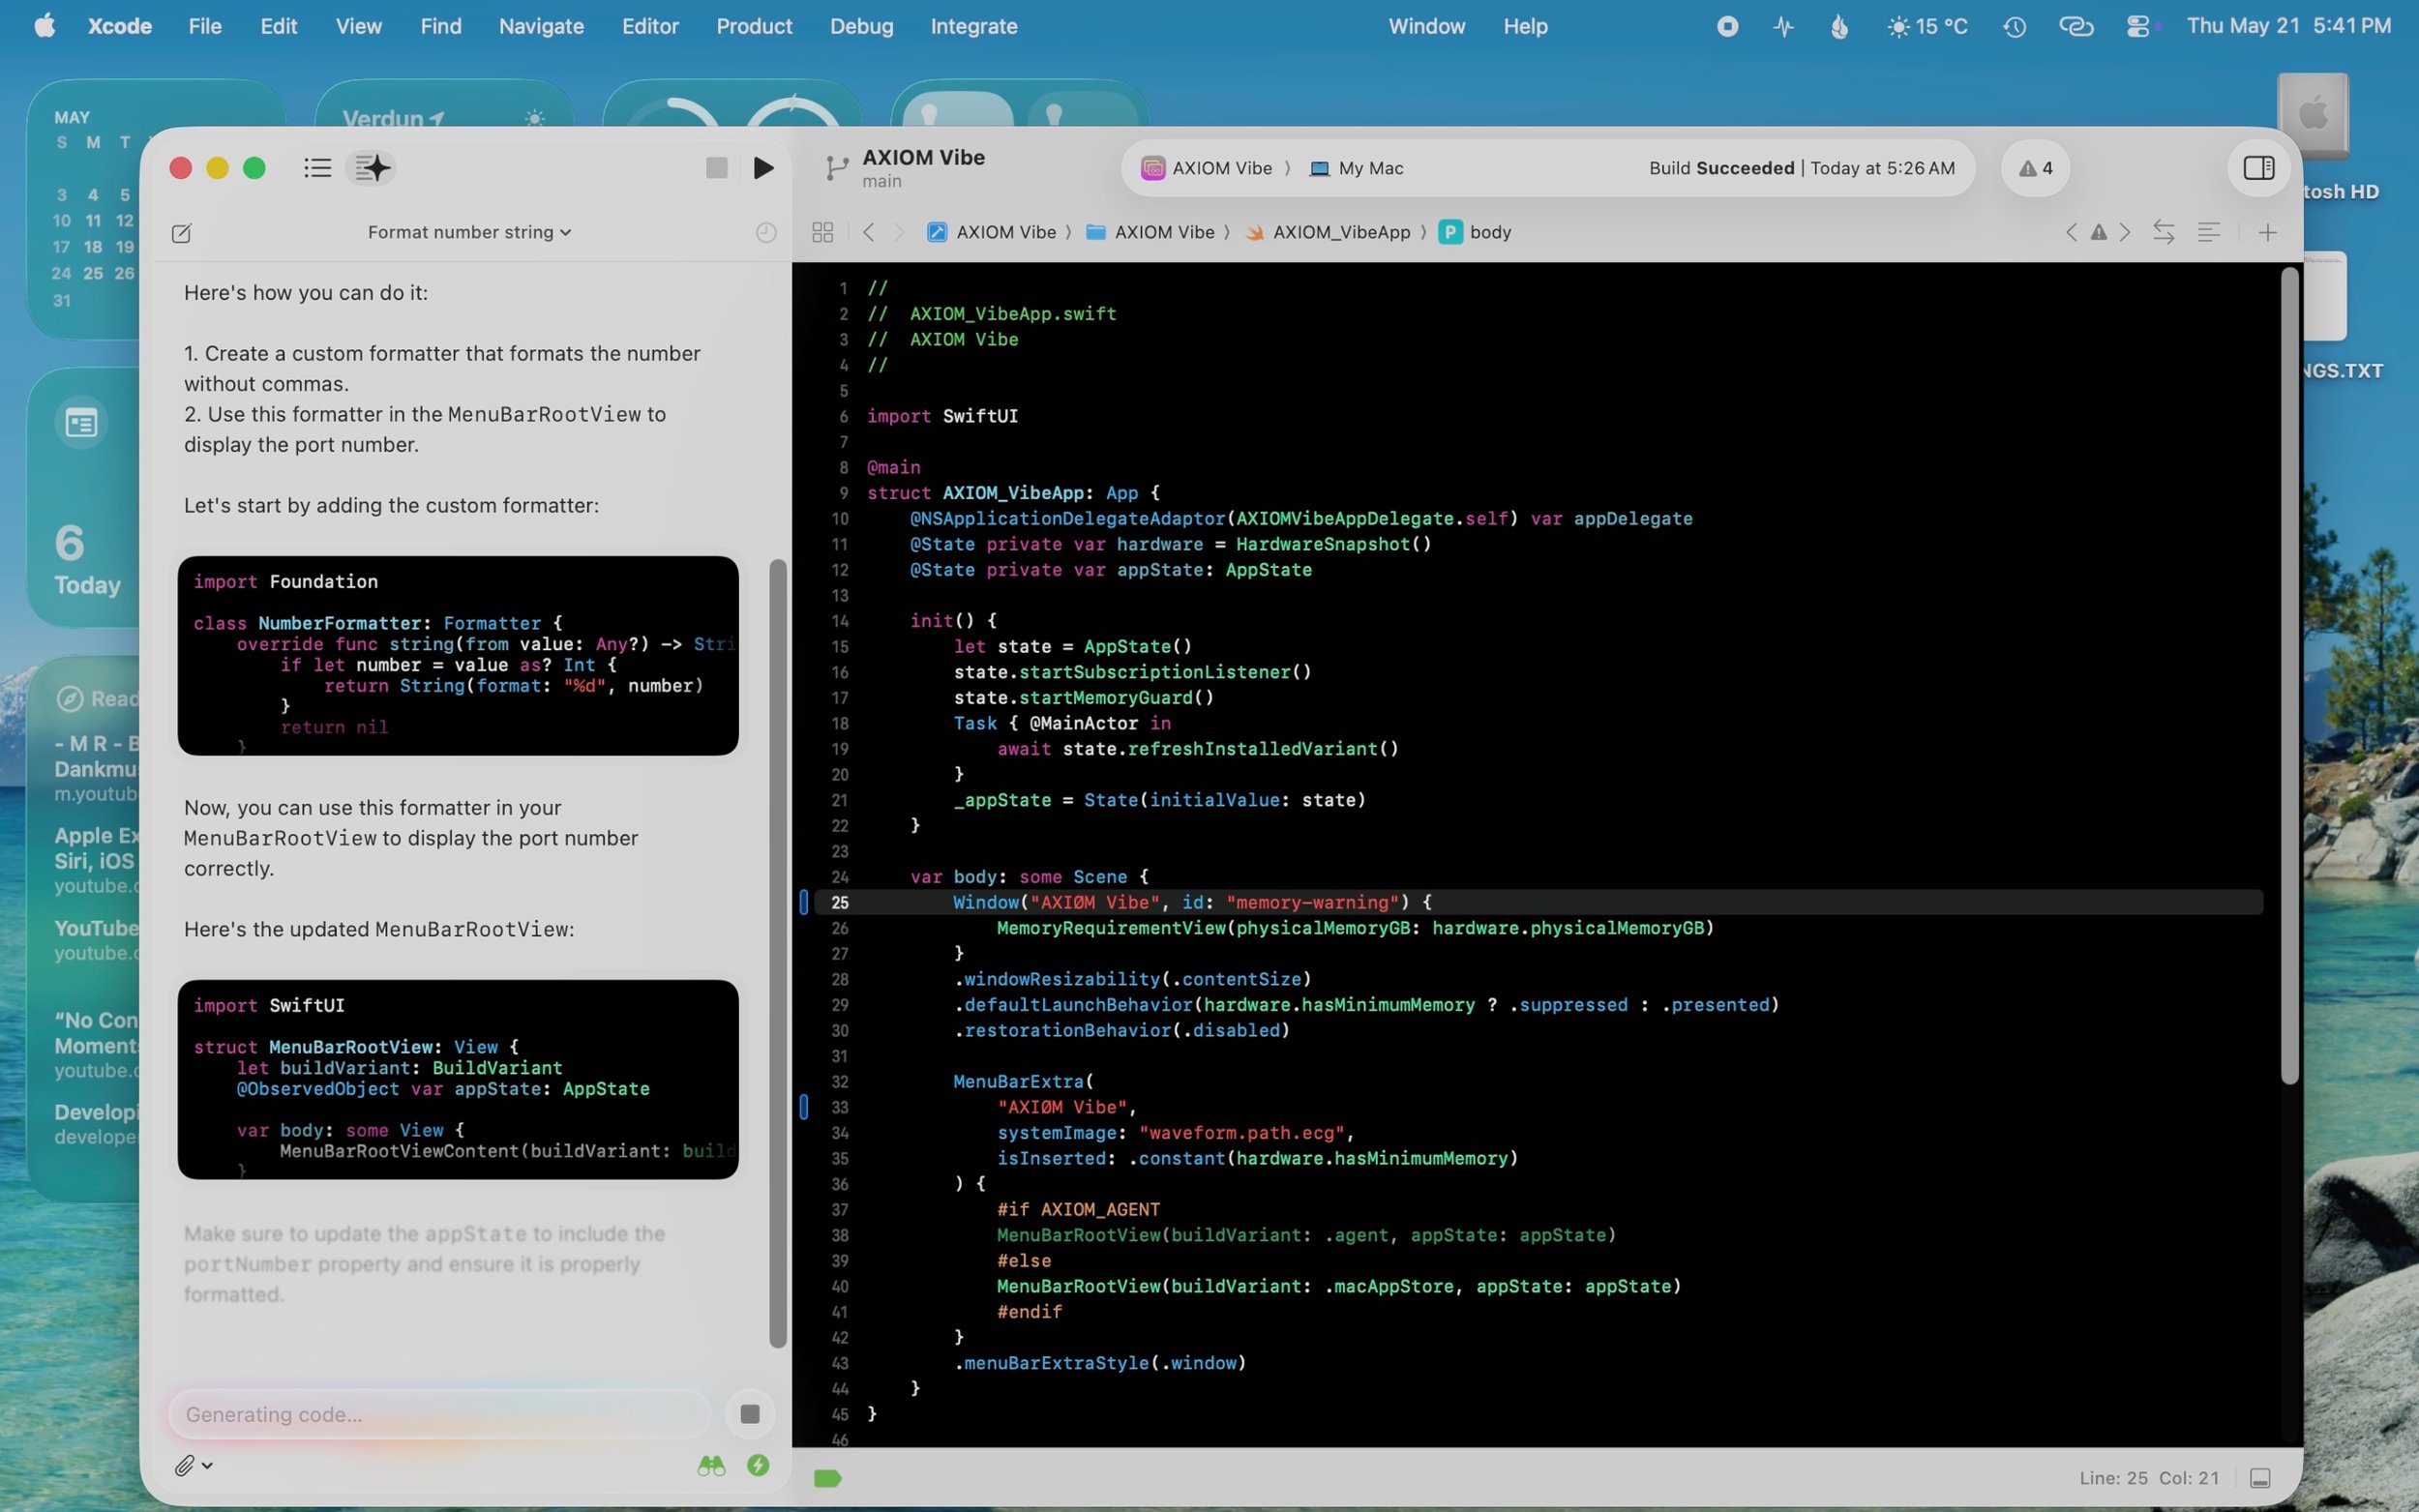The image size is (2419, 1512).
Task: Open the AXIOM Vibe project jump bar item
Action: pos(991,232)
